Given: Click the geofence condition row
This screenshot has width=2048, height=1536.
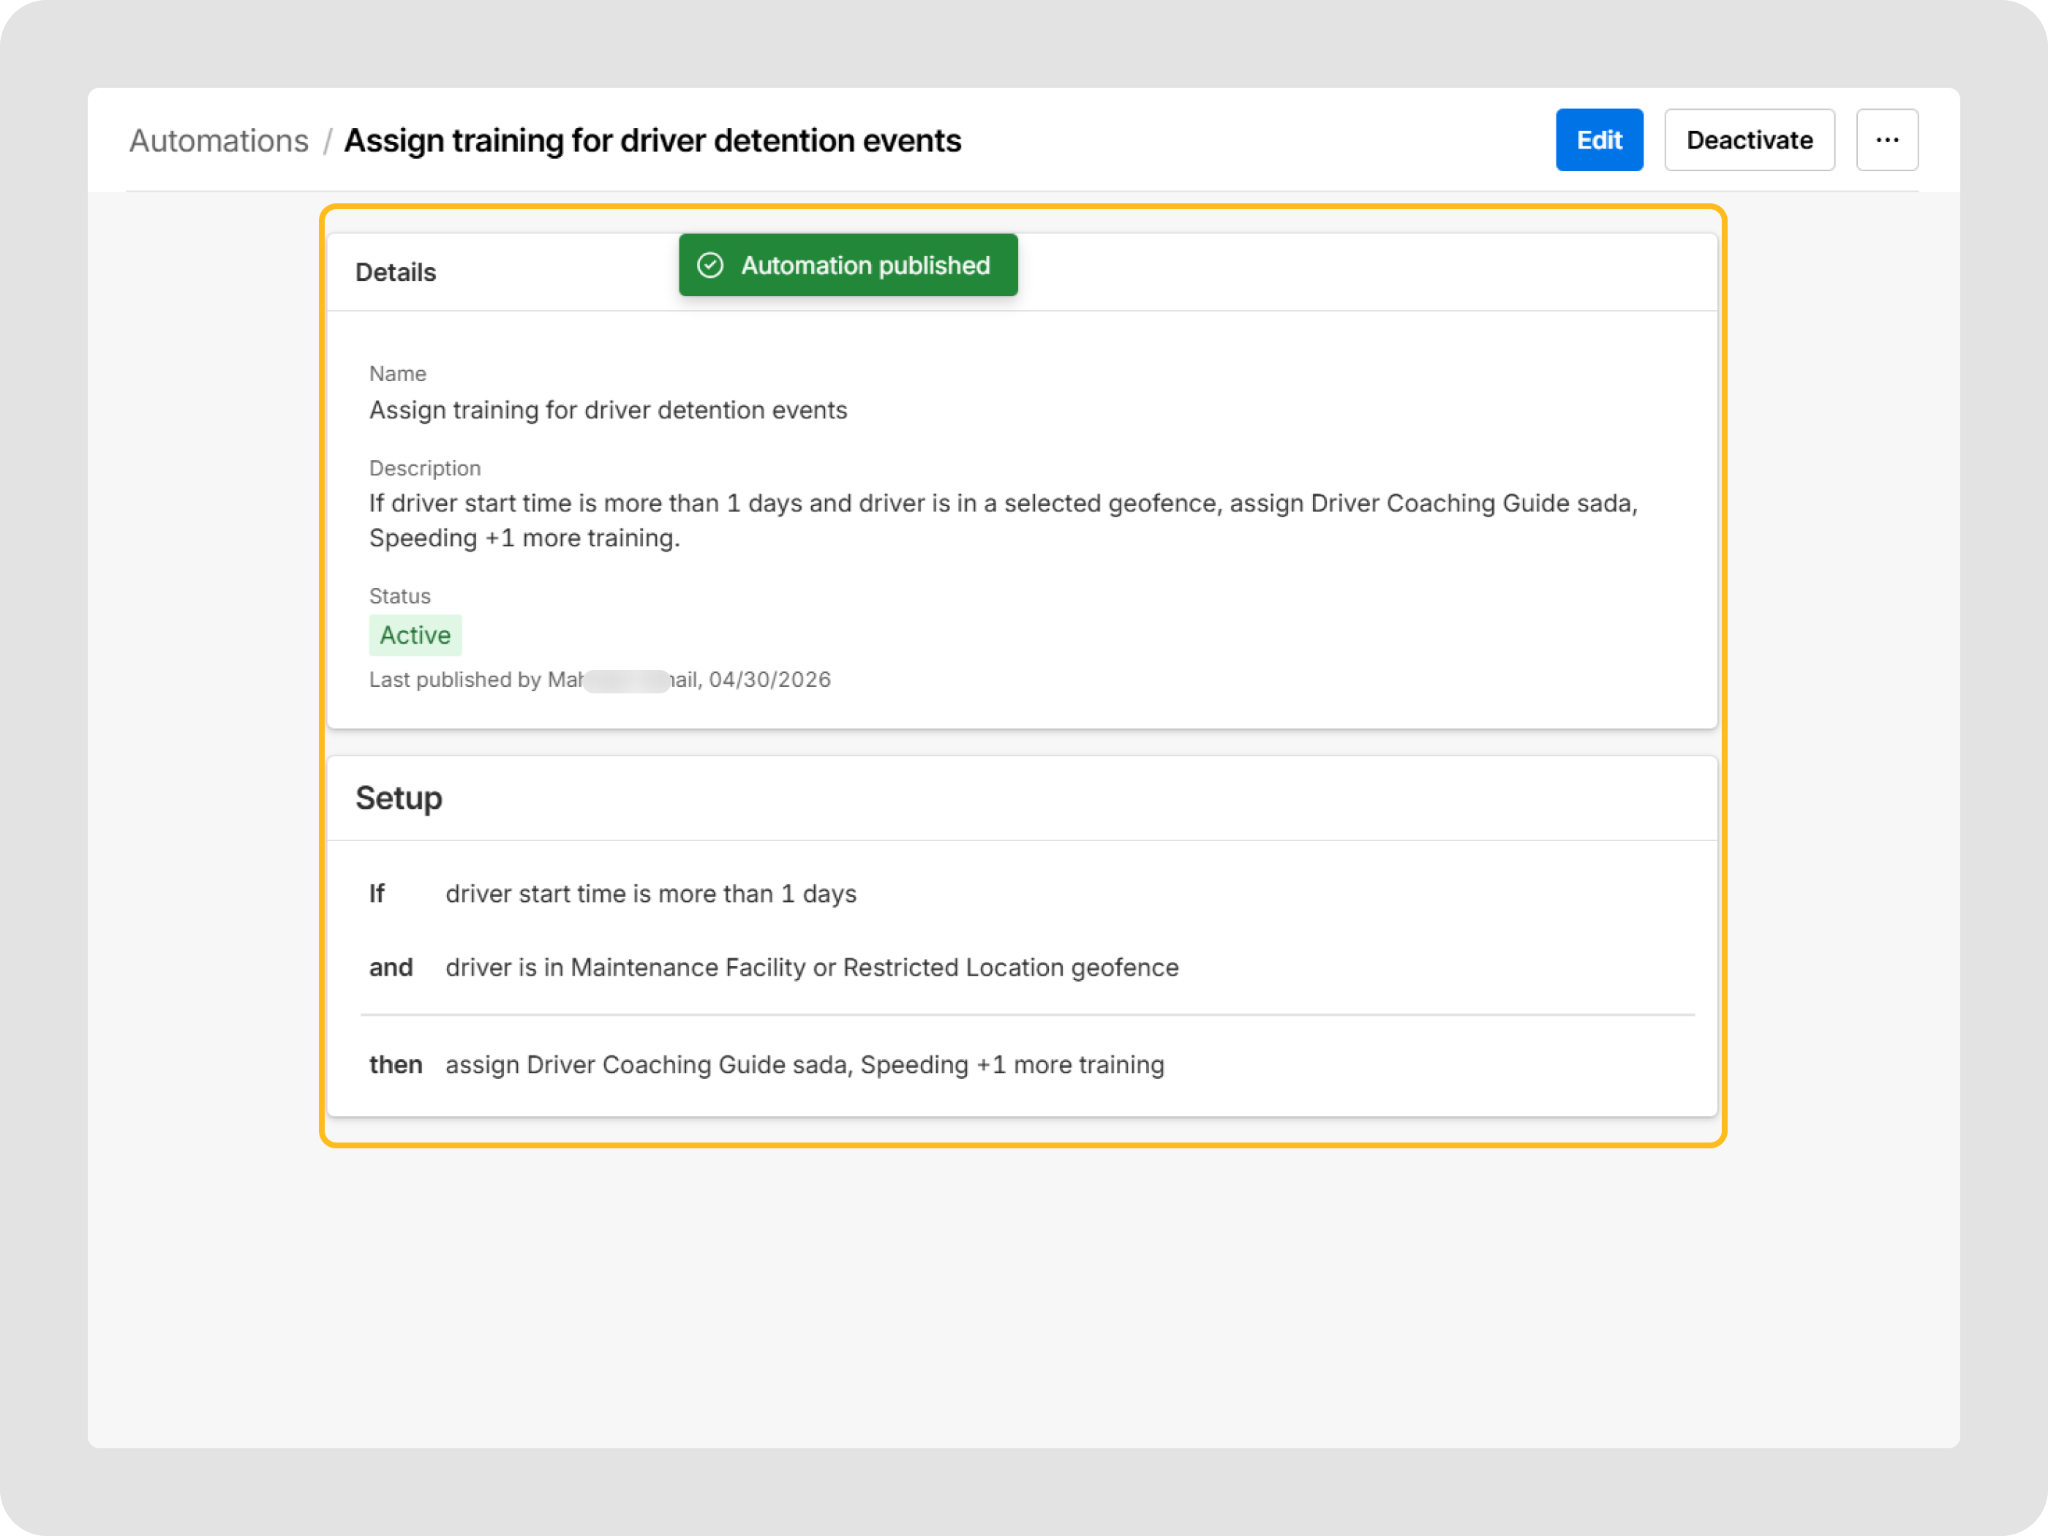Looking at the screenshot, I should [812, 968].
